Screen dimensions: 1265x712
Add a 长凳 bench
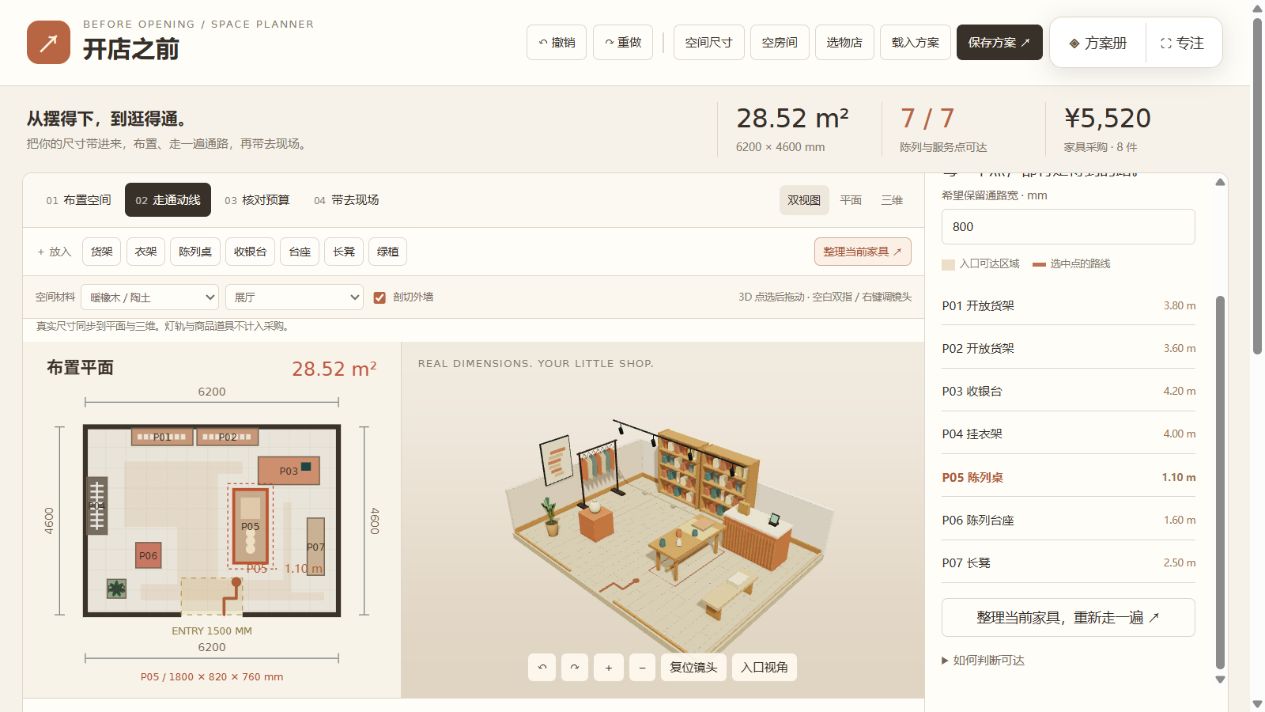[344, 252]
